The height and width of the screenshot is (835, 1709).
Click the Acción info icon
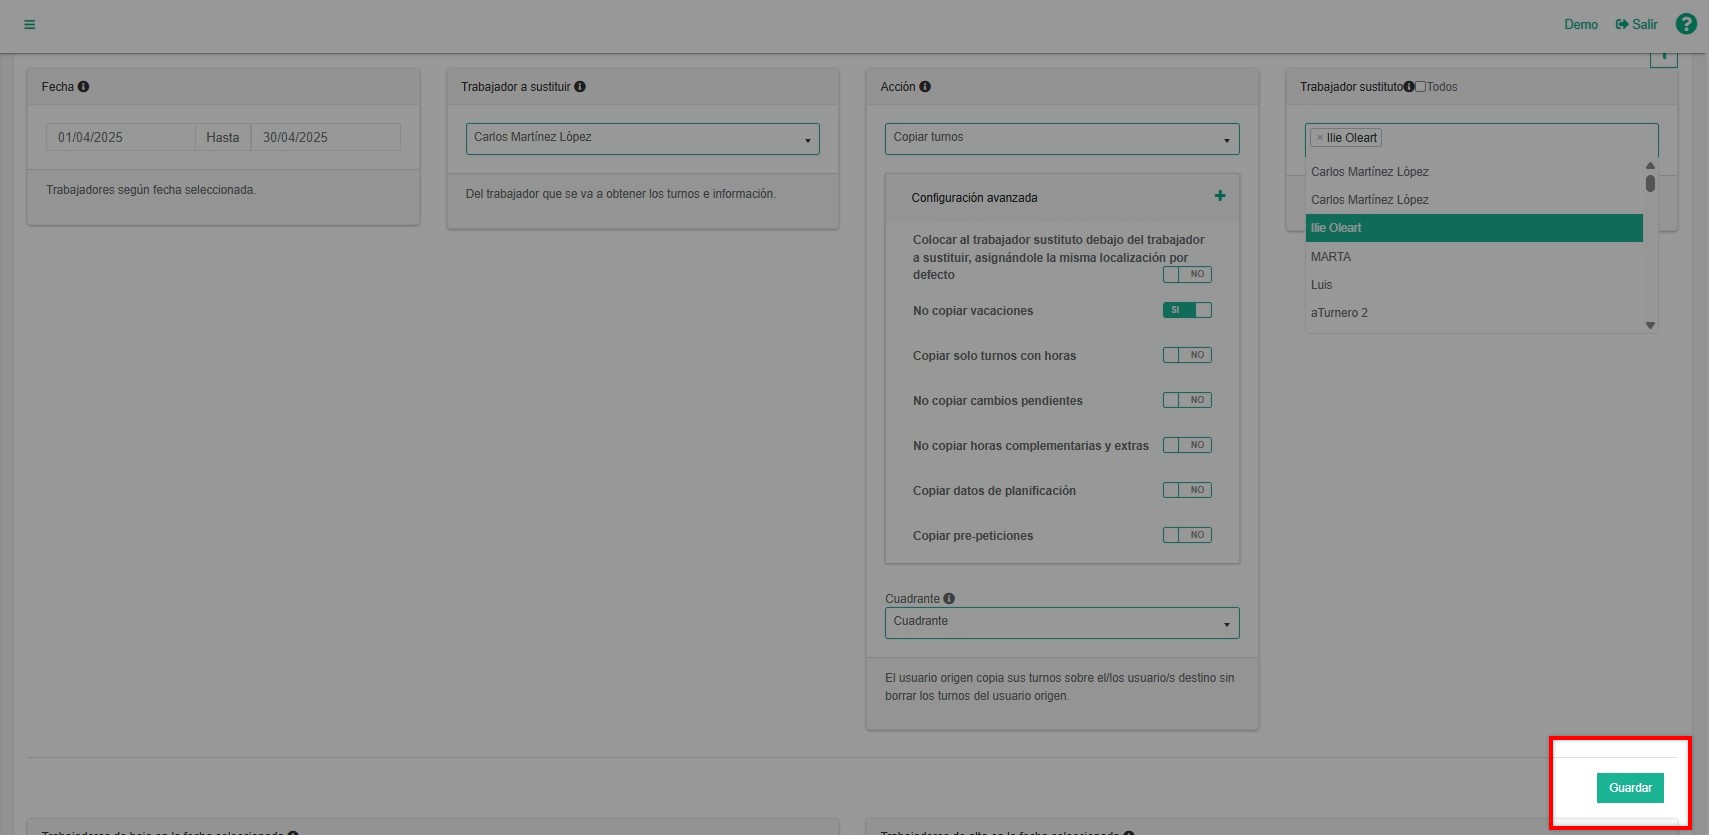tap(925, 87)
